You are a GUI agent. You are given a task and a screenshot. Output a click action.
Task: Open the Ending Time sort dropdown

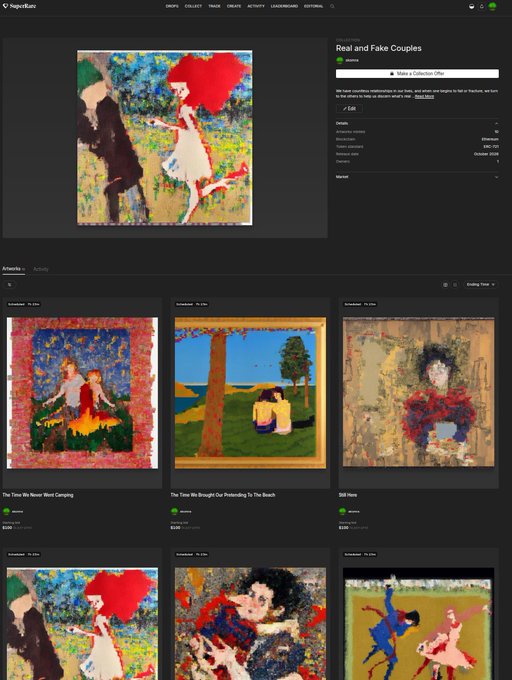pos(480,284)
